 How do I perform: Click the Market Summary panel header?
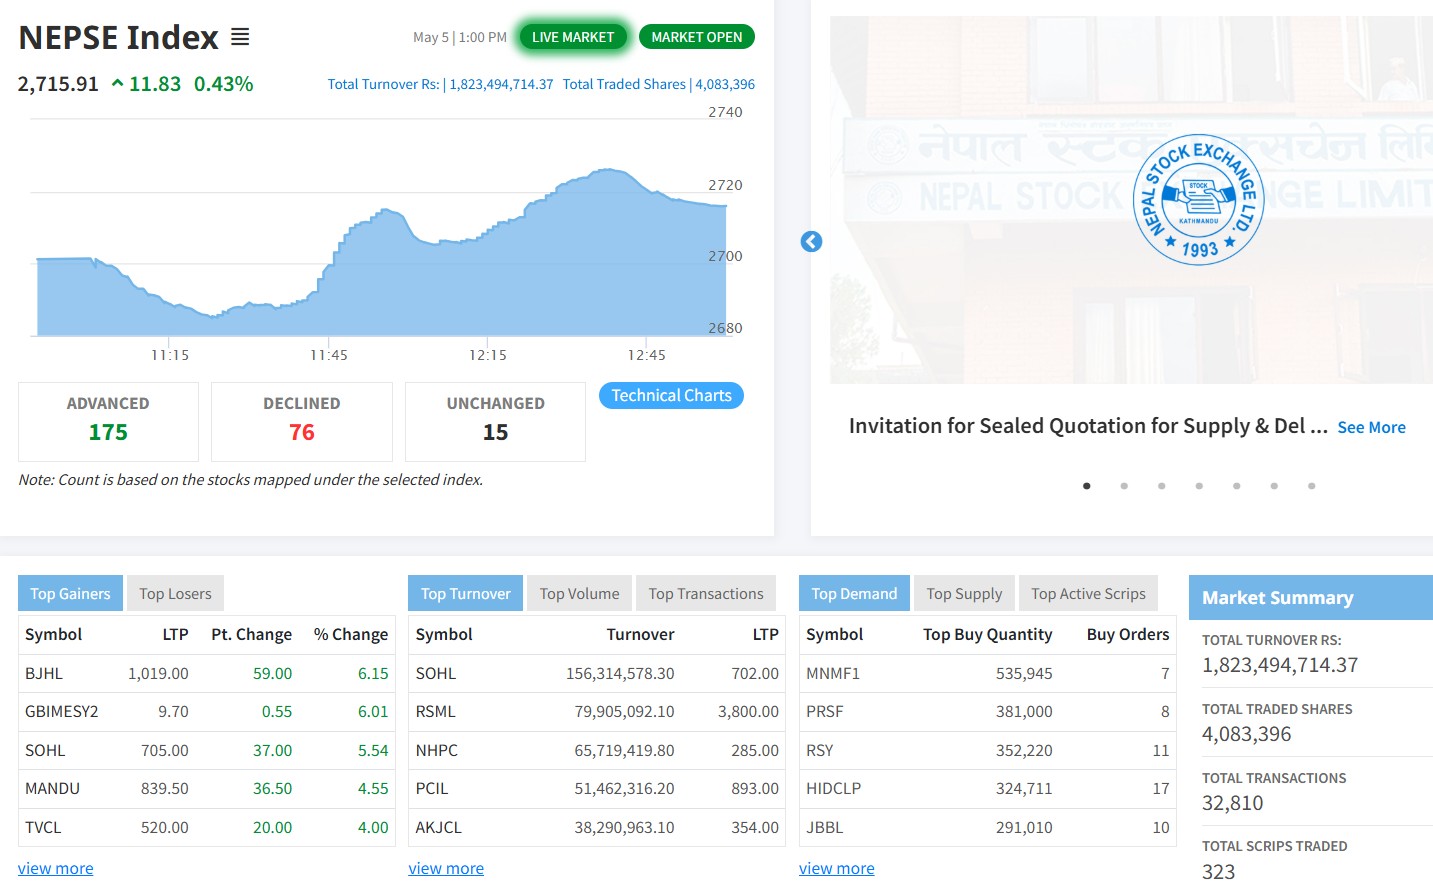(x=1311, y=597)
